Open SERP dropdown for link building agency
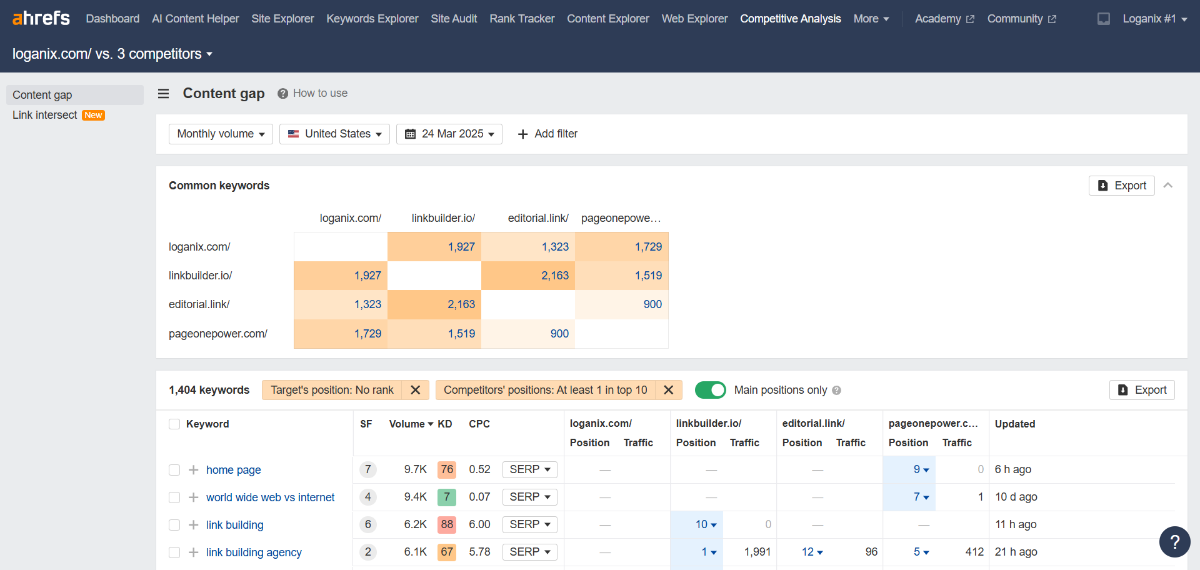The image size is (1200, 570). [530, 552]
